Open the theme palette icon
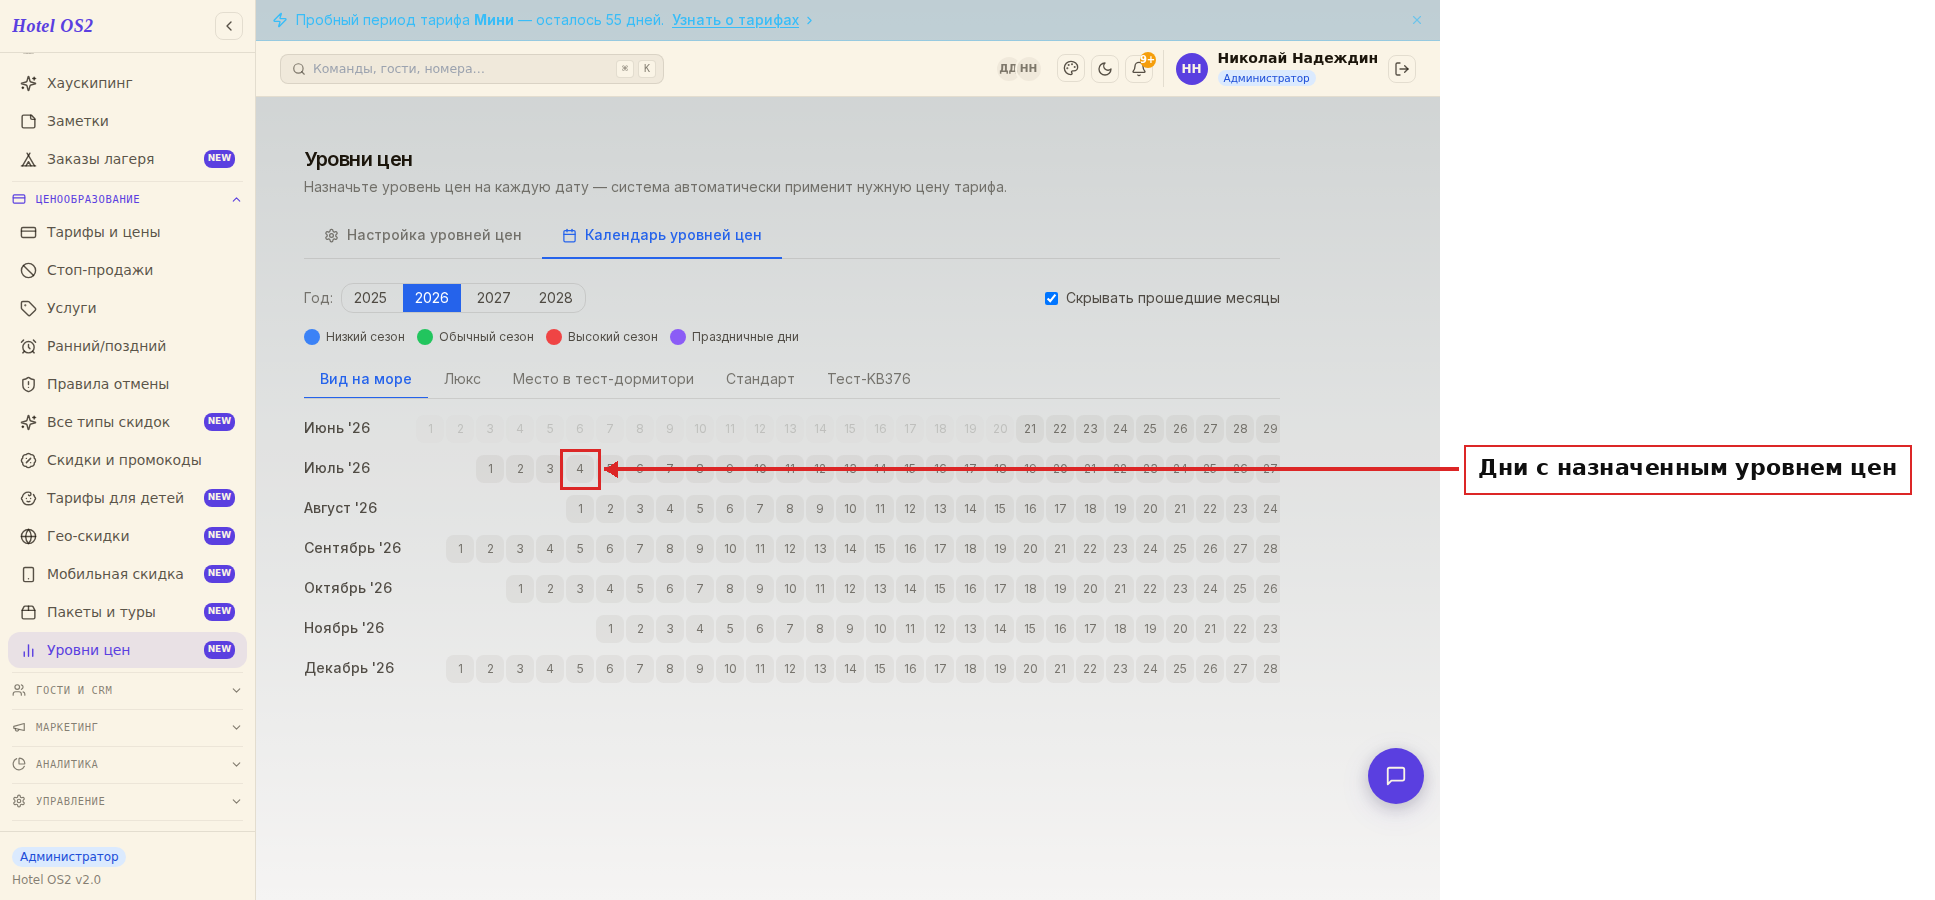The height and width of the screenshot is (900, 1935). pyautogui.click(x=1071, y=69)
